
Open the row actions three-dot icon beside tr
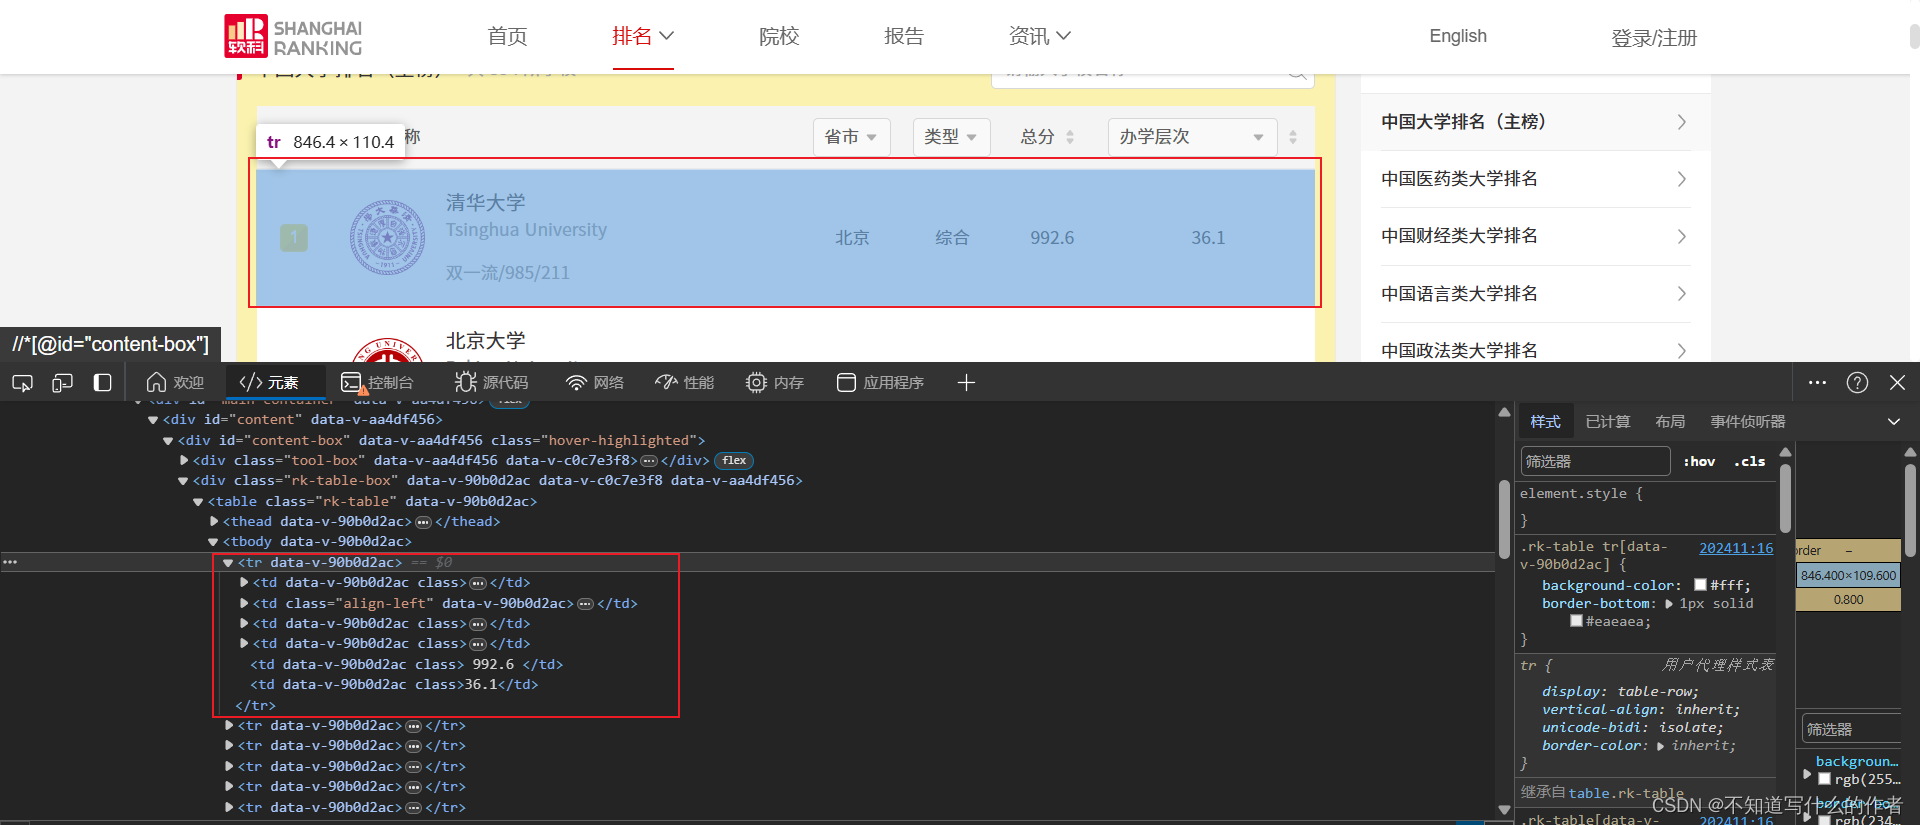[10, 563]
